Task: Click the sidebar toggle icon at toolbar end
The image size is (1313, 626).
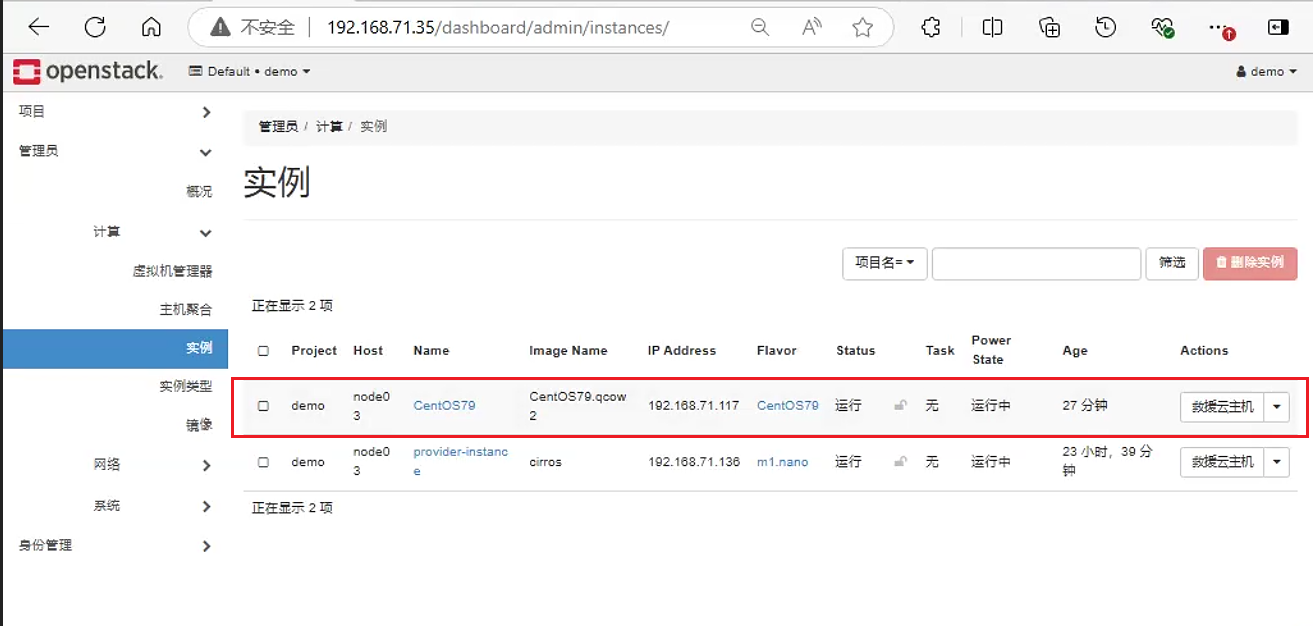Action: tap(1278, 28)
